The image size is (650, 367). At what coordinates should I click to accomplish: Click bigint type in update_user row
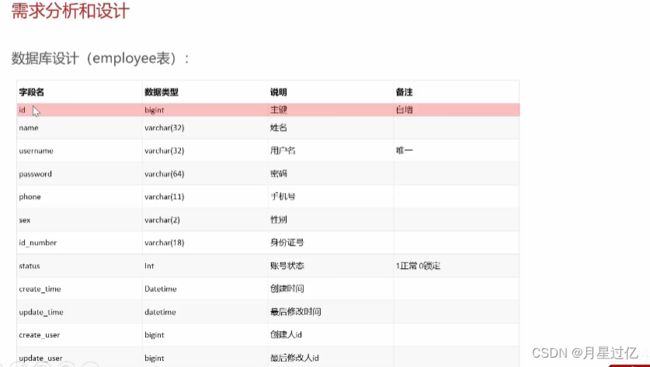pos(154,358)
